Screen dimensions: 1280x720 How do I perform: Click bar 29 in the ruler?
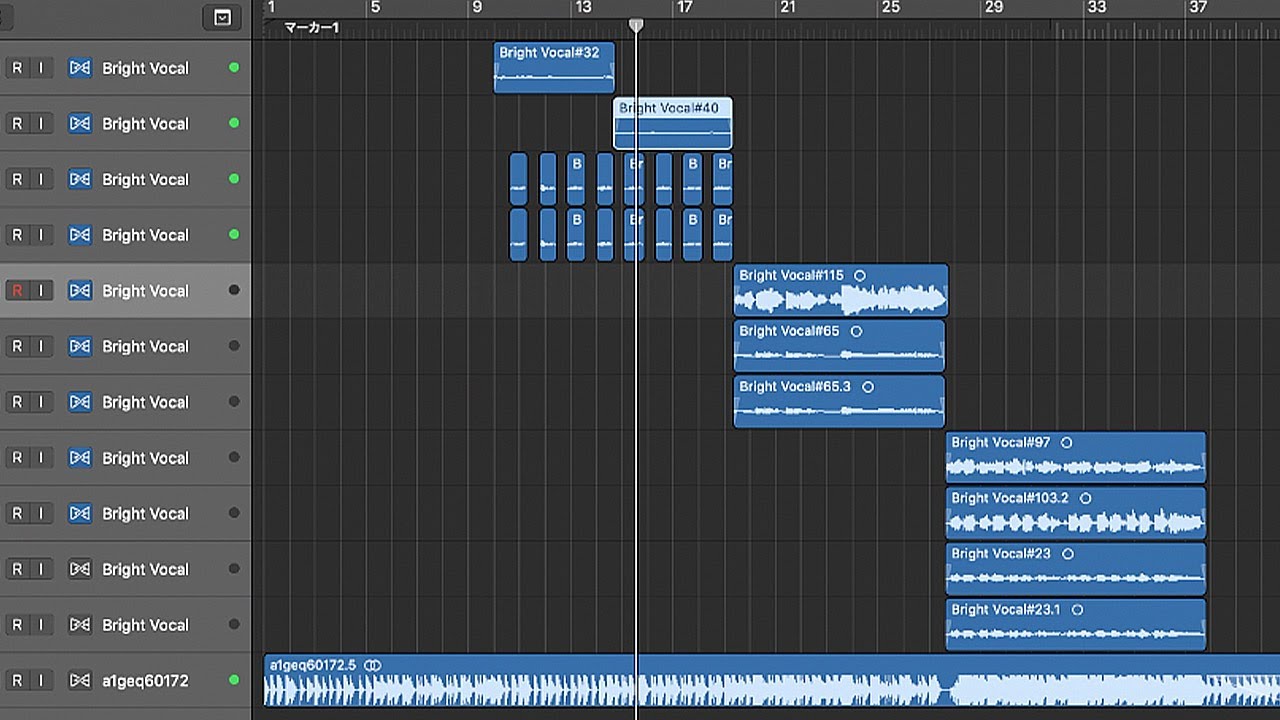click(993, 8)
